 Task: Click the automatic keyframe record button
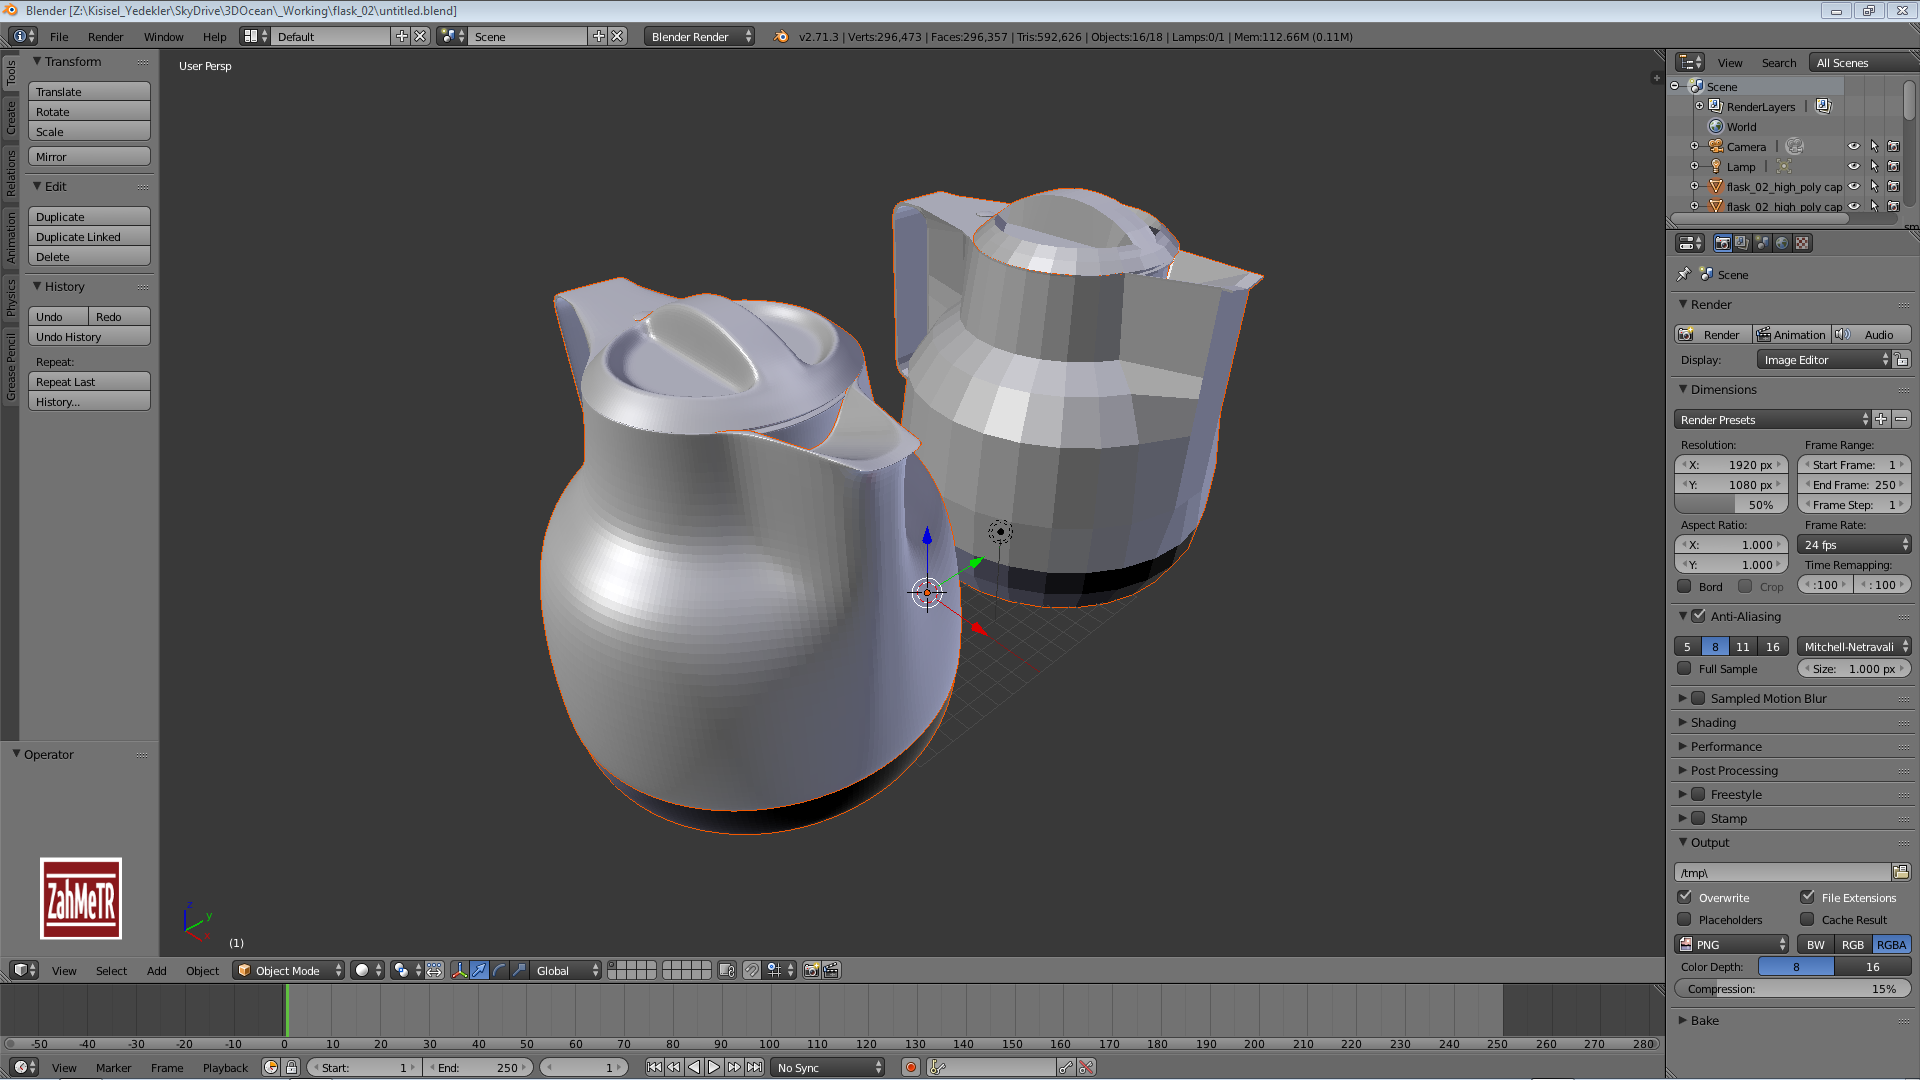tap(910, 1067)
